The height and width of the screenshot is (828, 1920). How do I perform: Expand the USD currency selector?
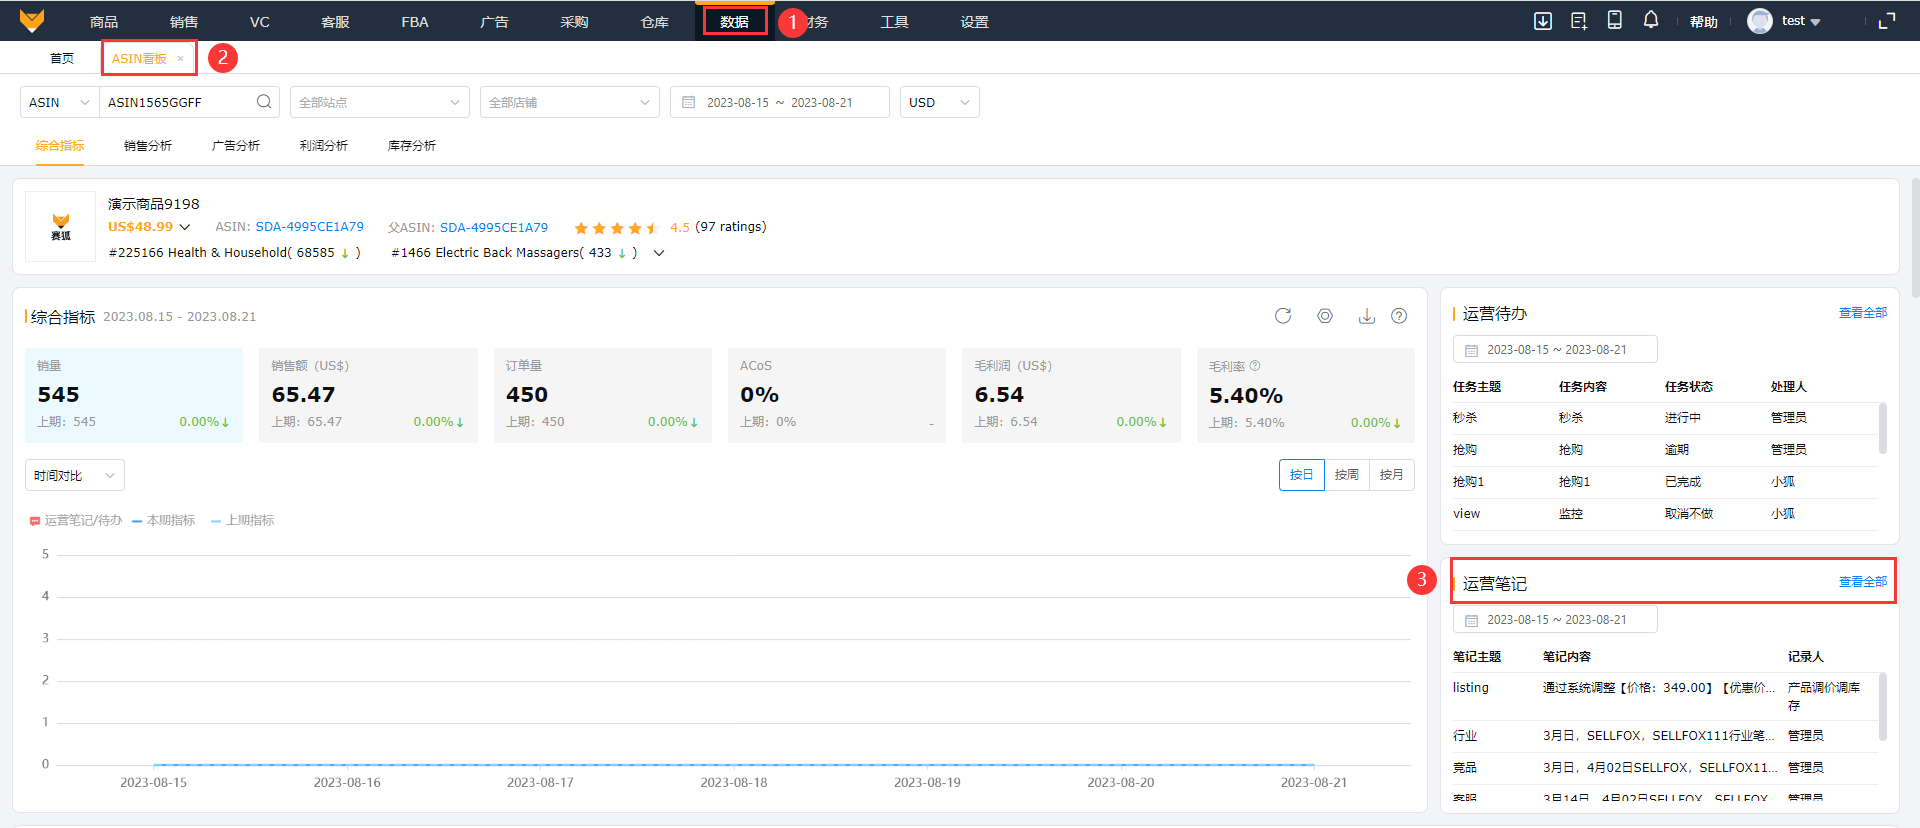[939, 102]
